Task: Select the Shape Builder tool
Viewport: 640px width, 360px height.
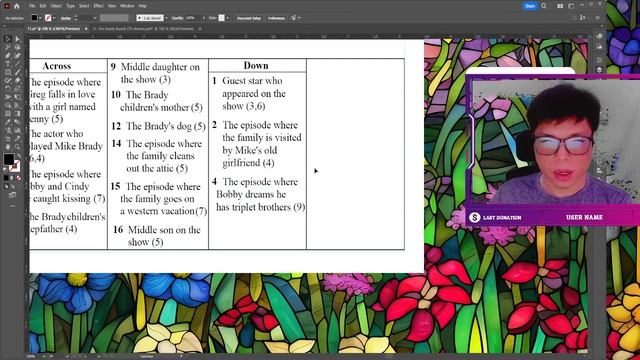Action: [x=8, y=105]
